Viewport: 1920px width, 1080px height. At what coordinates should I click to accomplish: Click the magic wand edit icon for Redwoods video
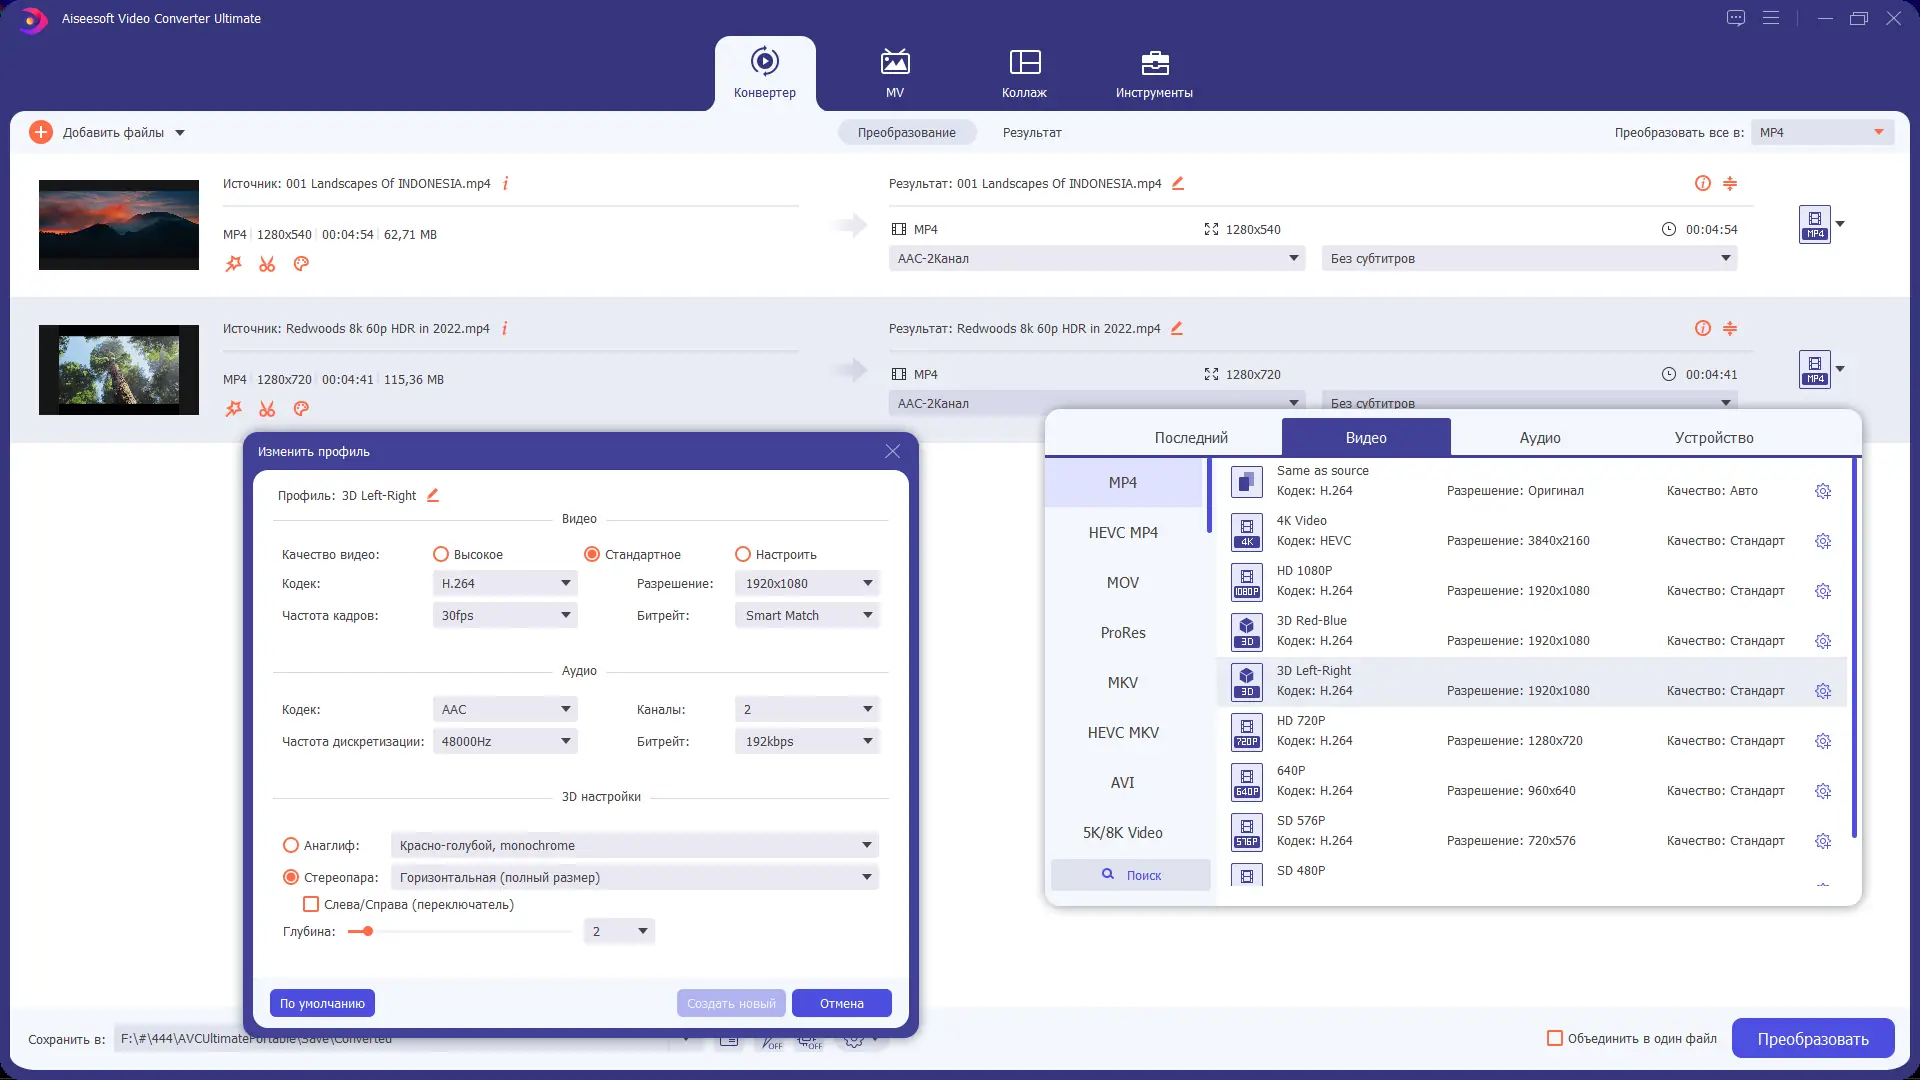(233, 409)
